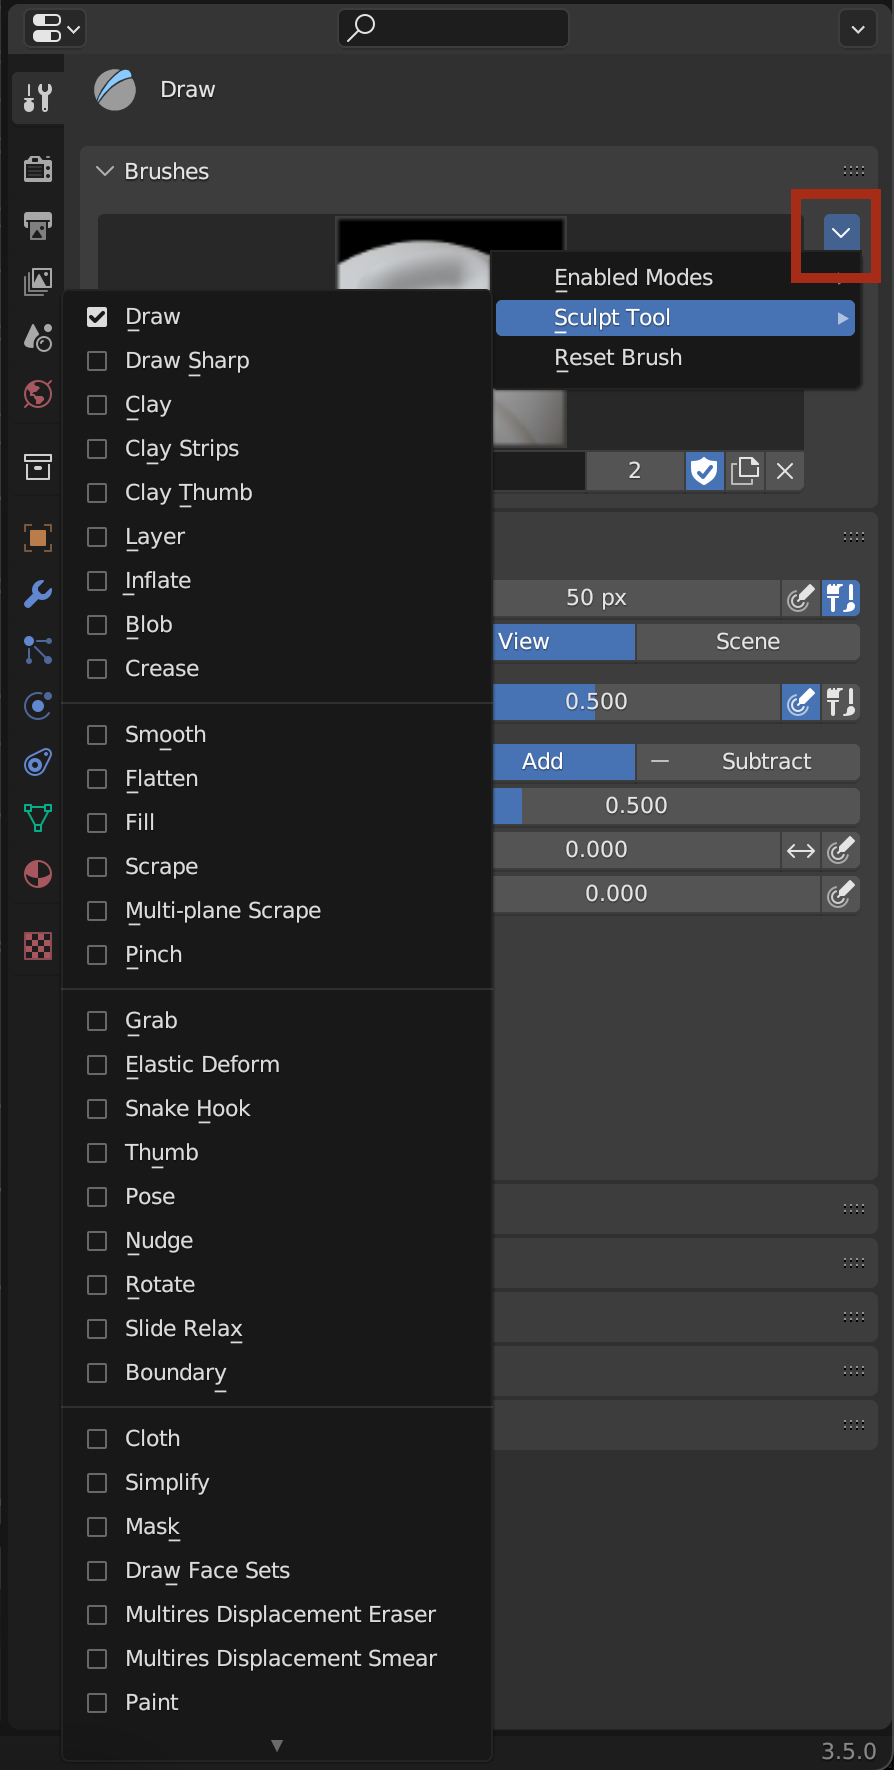This screenshot has width=894, height=1770.
Task: Click the properties search field
Action: (454, 28)
